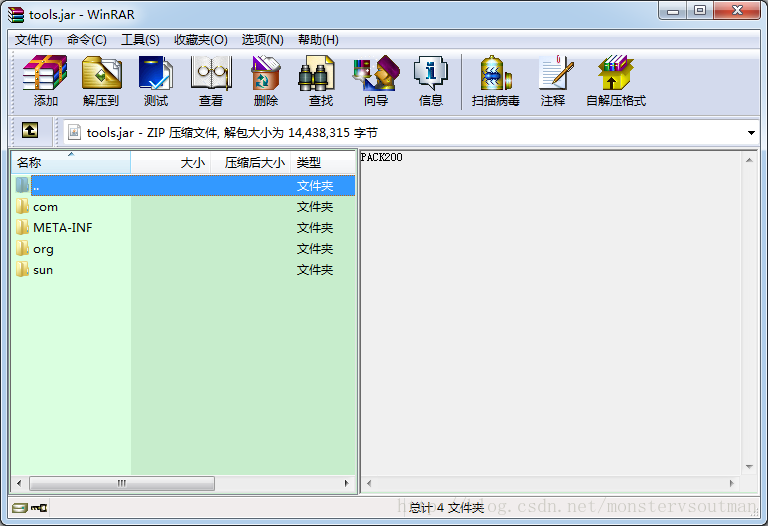
Task: Open the 查看 (View) toolbar icon
Action: [211, 73]
